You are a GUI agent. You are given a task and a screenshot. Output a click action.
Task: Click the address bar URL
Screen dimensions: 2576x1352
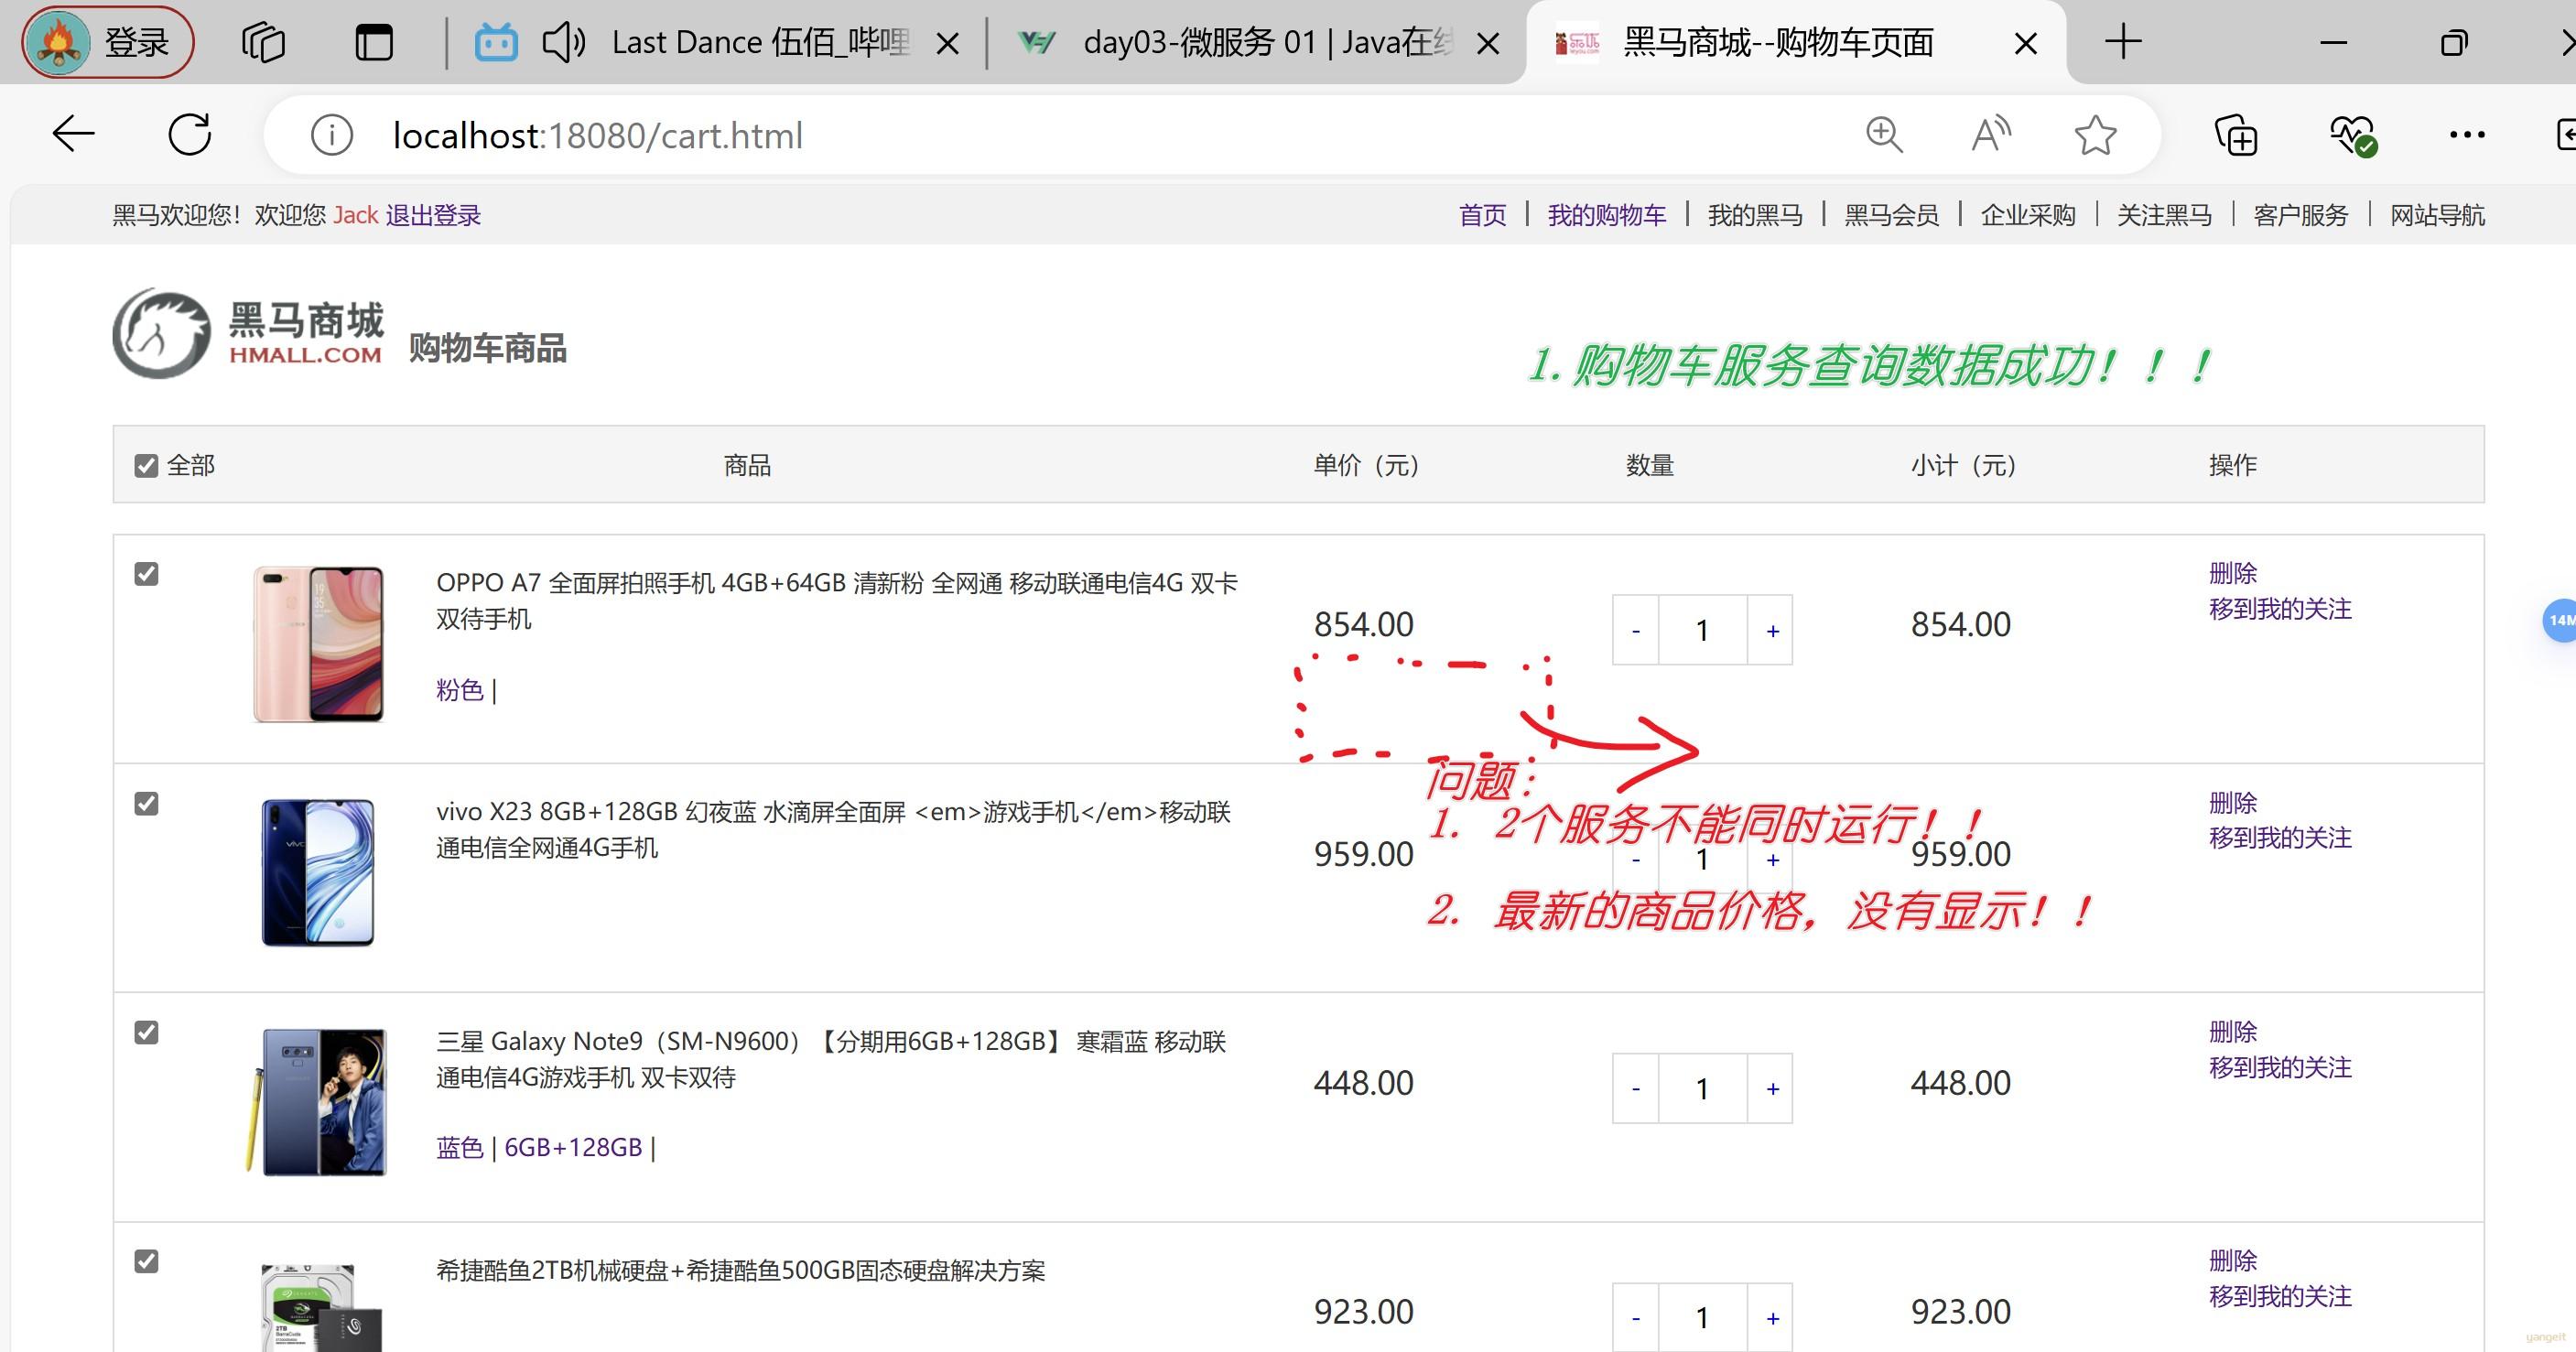pos(597,135)
